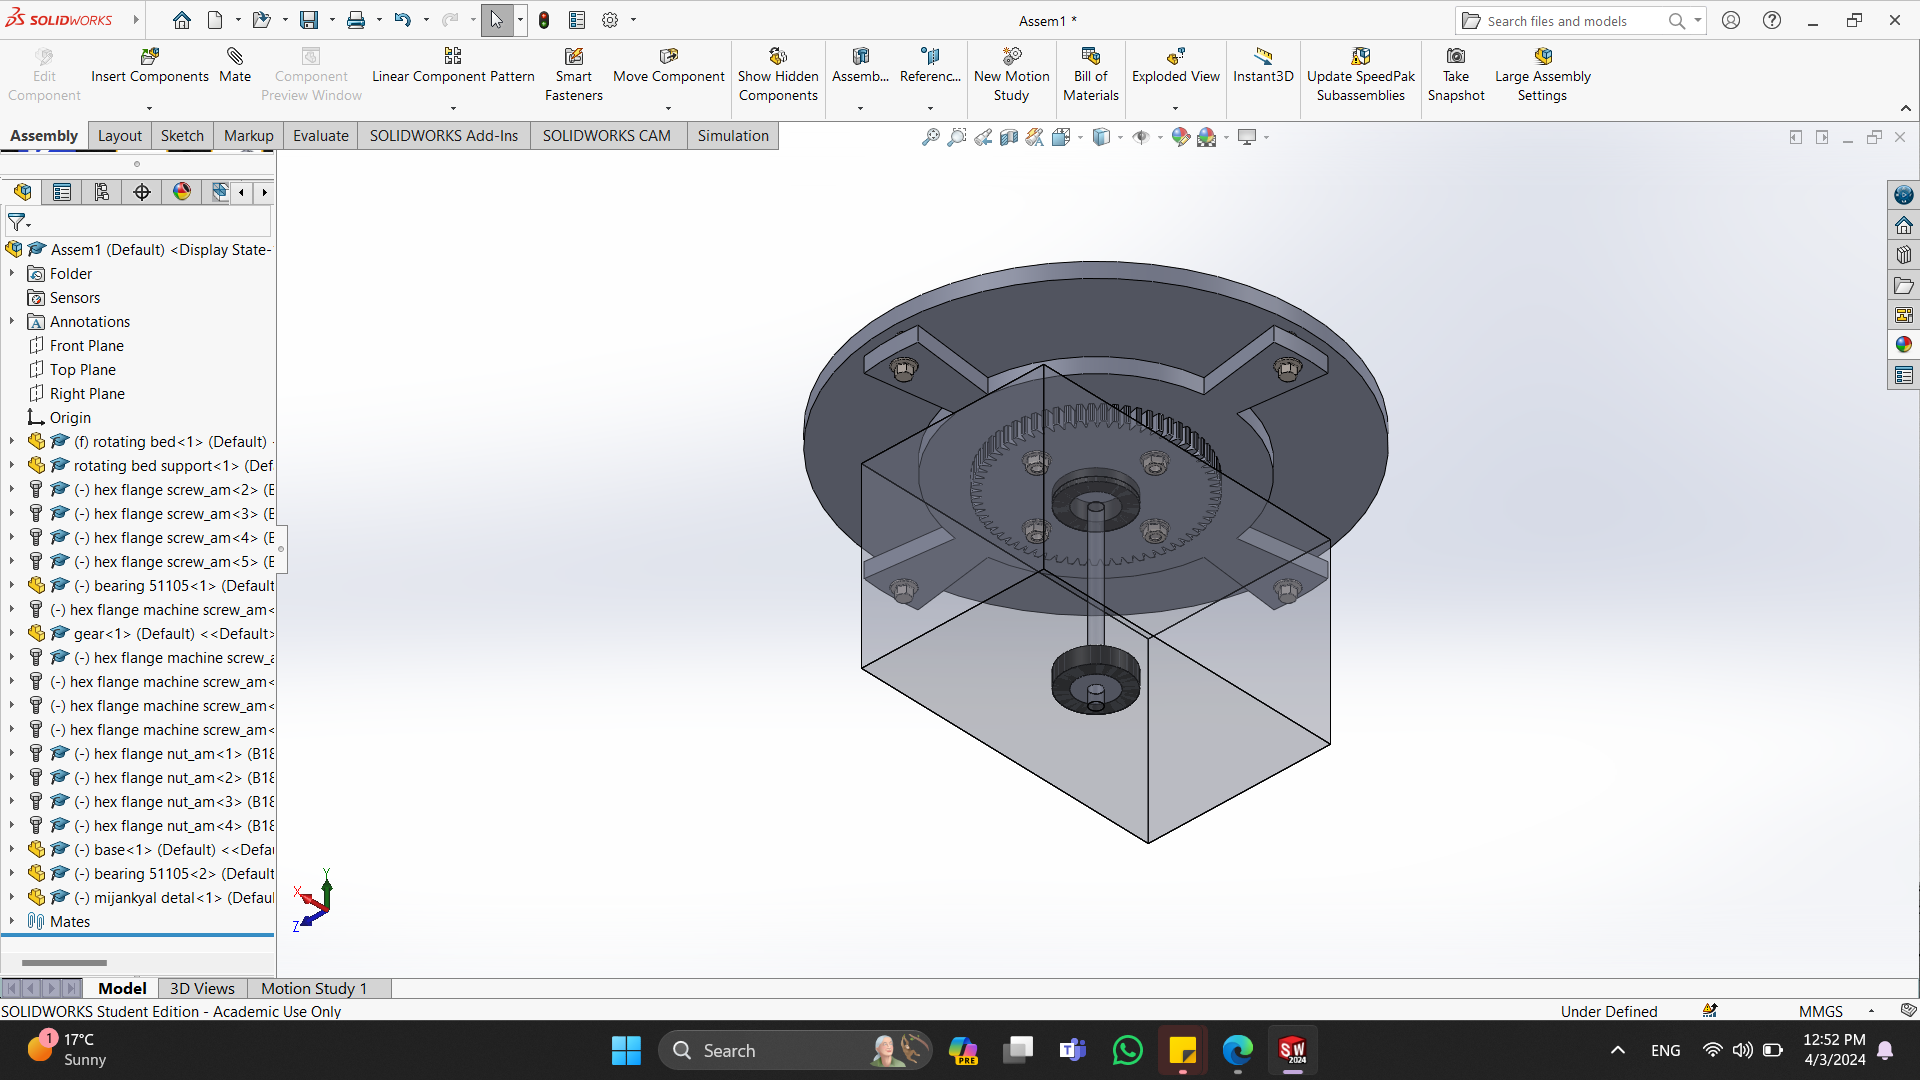The height and width of the screenshot is (1080, 1920).
Task: Open Large Assembly Settings
Action: click(x=1542, y=75)
